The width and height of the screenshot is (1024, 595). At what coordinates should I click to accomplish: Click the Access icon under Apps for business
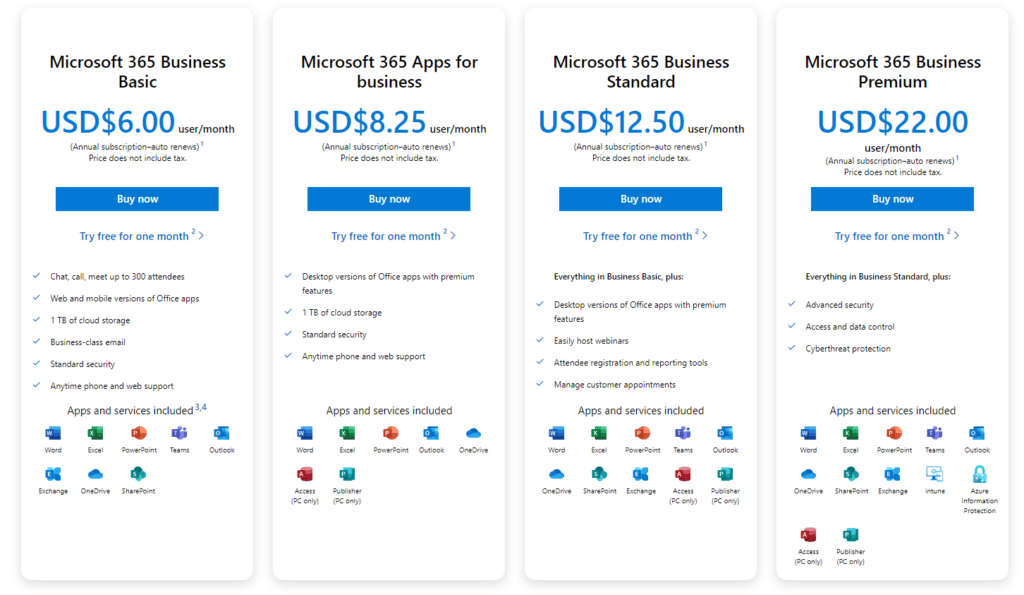[x=304, y=474]
